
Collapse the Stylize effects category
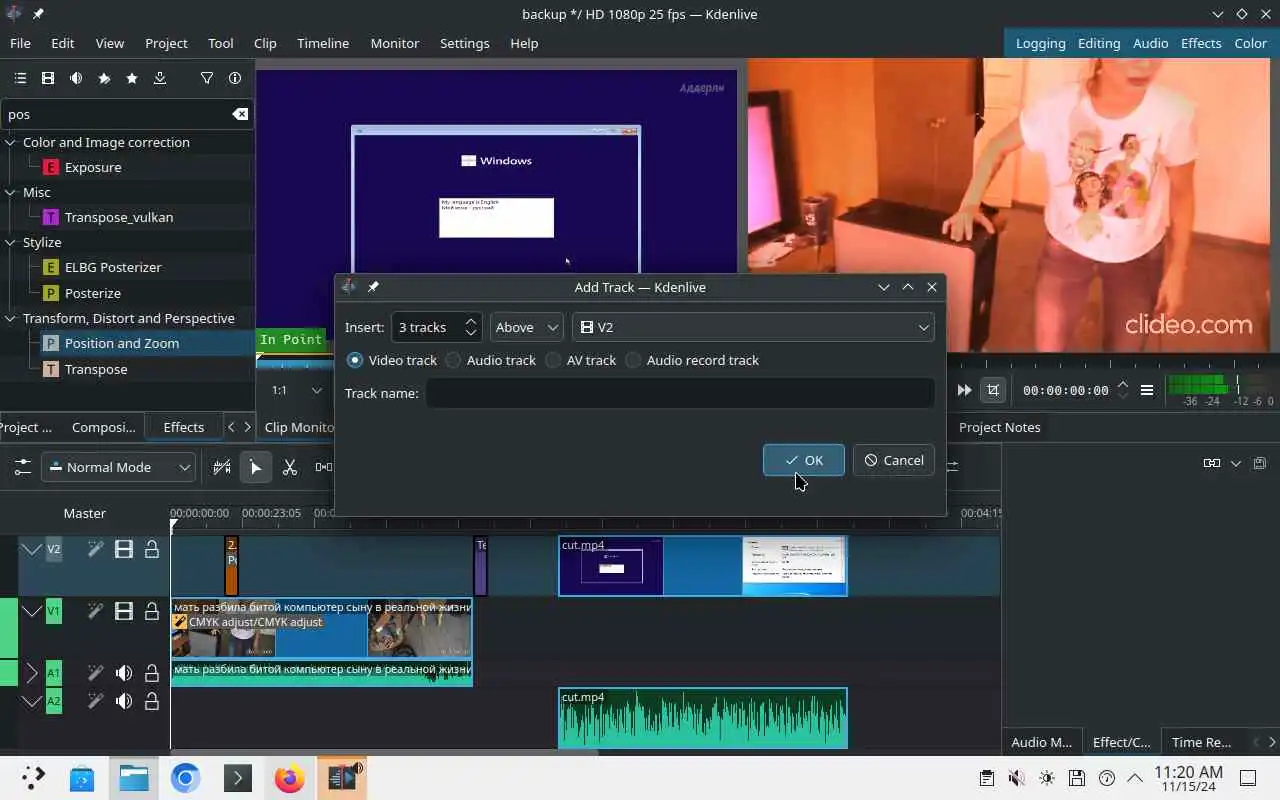click(x=10, y=242)
